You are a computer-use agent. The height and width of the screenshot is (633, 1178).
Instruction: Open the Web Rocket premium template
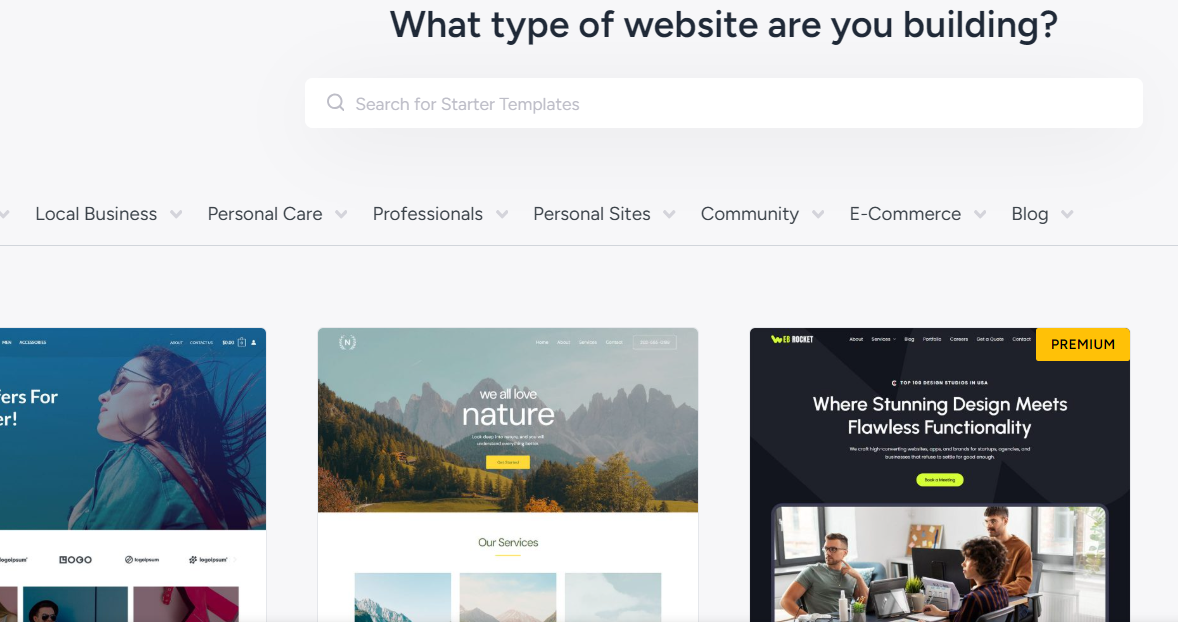click(940, 475)
